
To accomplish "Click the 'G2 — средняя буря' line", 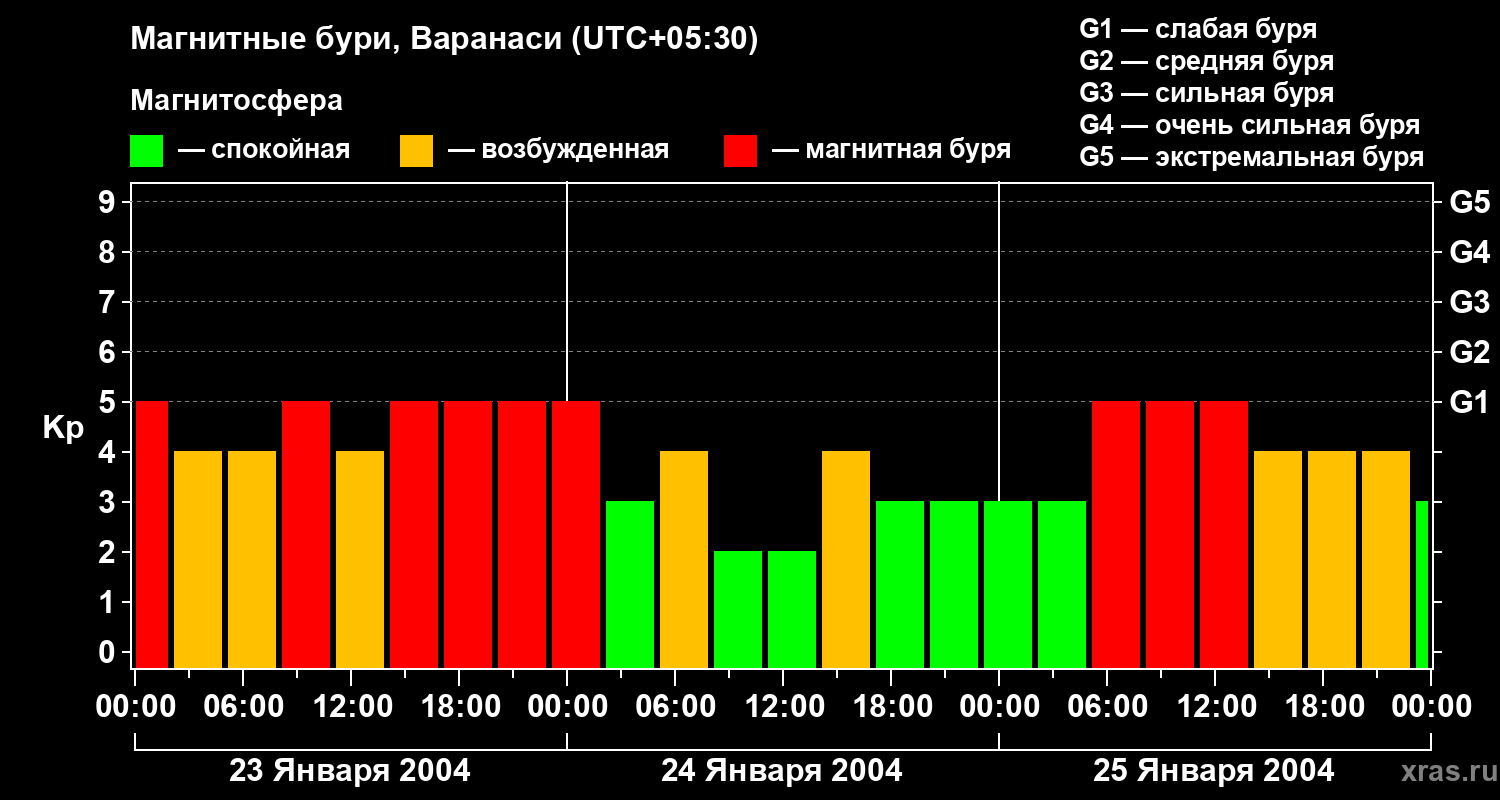I will coord(1206,61).
